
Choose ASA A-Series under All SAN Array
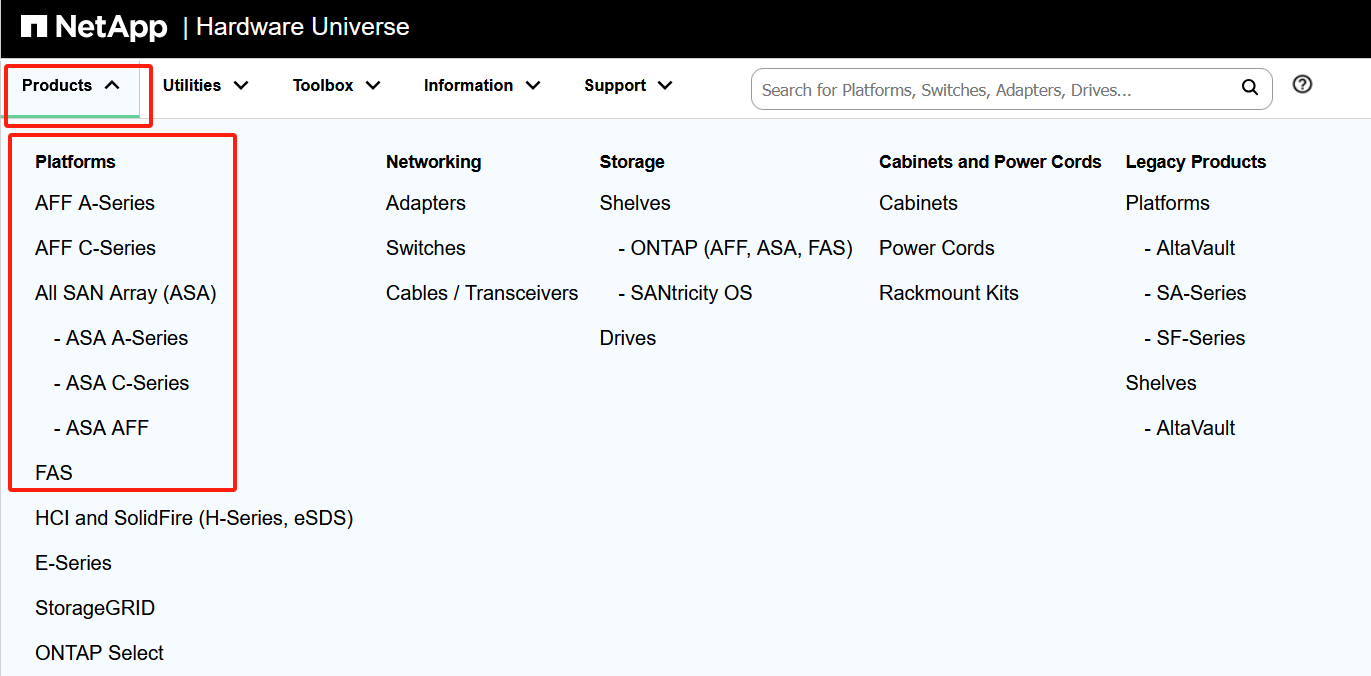[126, 338]
